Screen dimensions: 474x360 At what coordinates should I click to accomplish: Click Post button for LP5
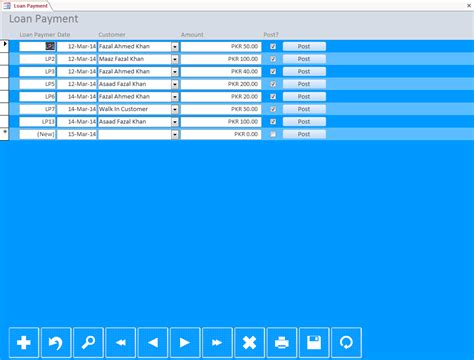(304, 84)
